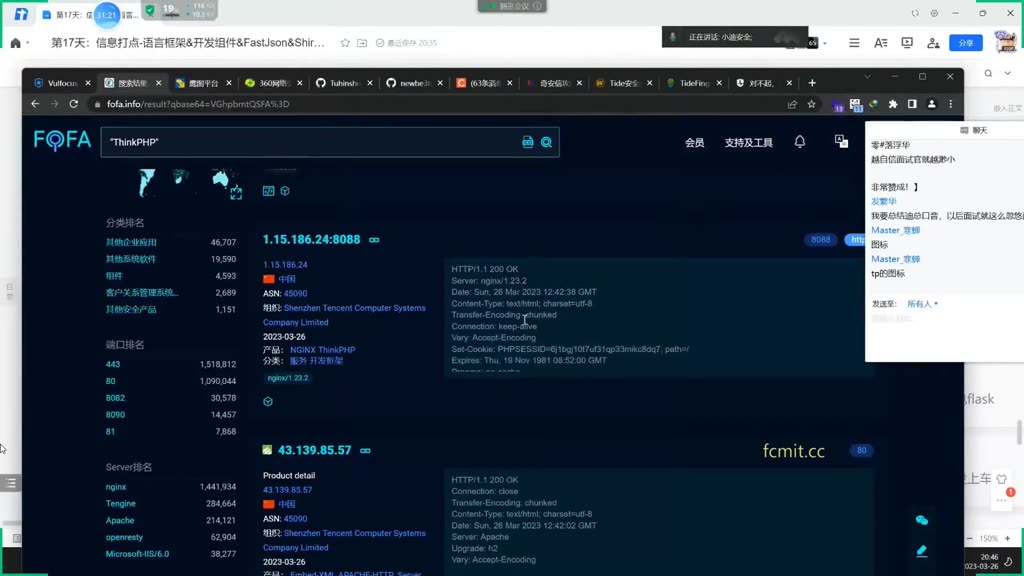Screen dimensions: 1024x576
Task: Open the browser three-dot menu
Action: coord(951,104)
